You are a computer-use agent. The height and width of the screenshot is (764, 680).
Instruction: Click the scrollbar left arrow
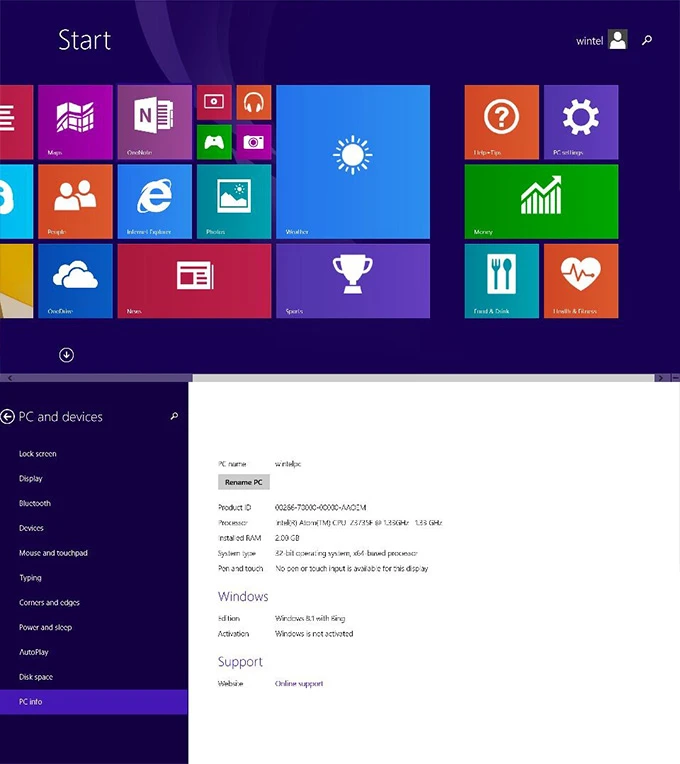(9, 378)
